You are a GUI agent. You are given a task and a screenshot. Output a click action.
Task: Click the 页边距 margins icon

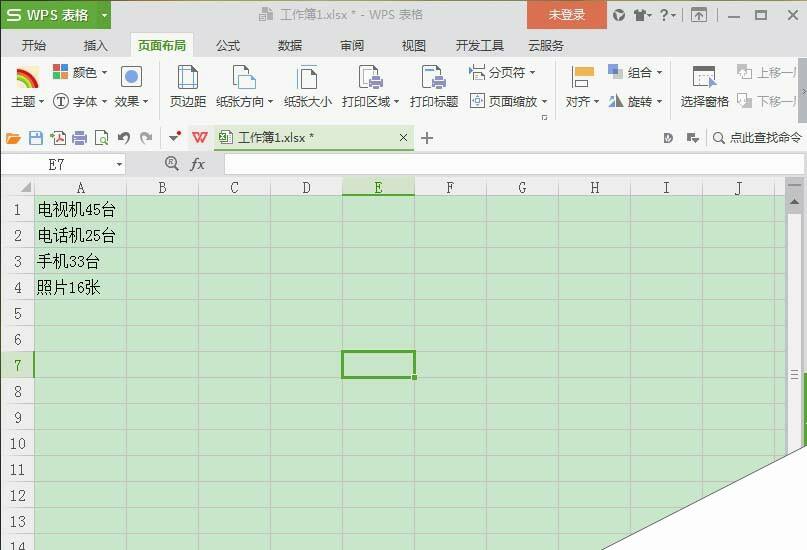click(x=188, y=77)
